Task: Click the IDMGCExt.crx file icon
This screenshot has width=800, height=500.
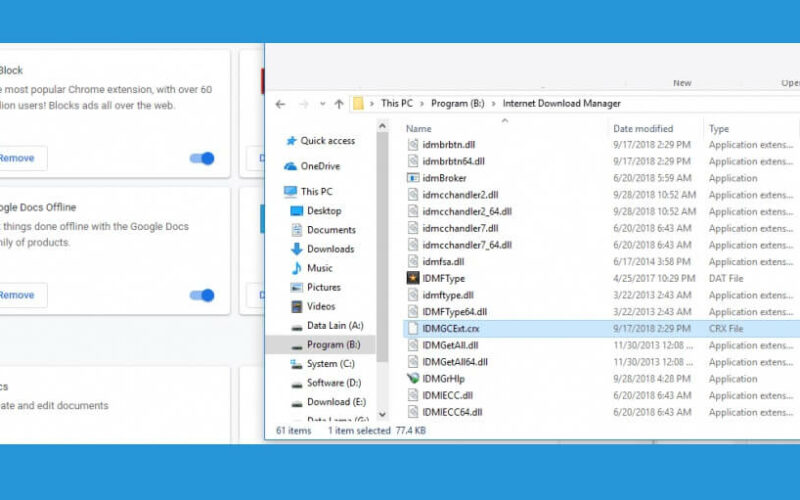Action: point(413,329)
